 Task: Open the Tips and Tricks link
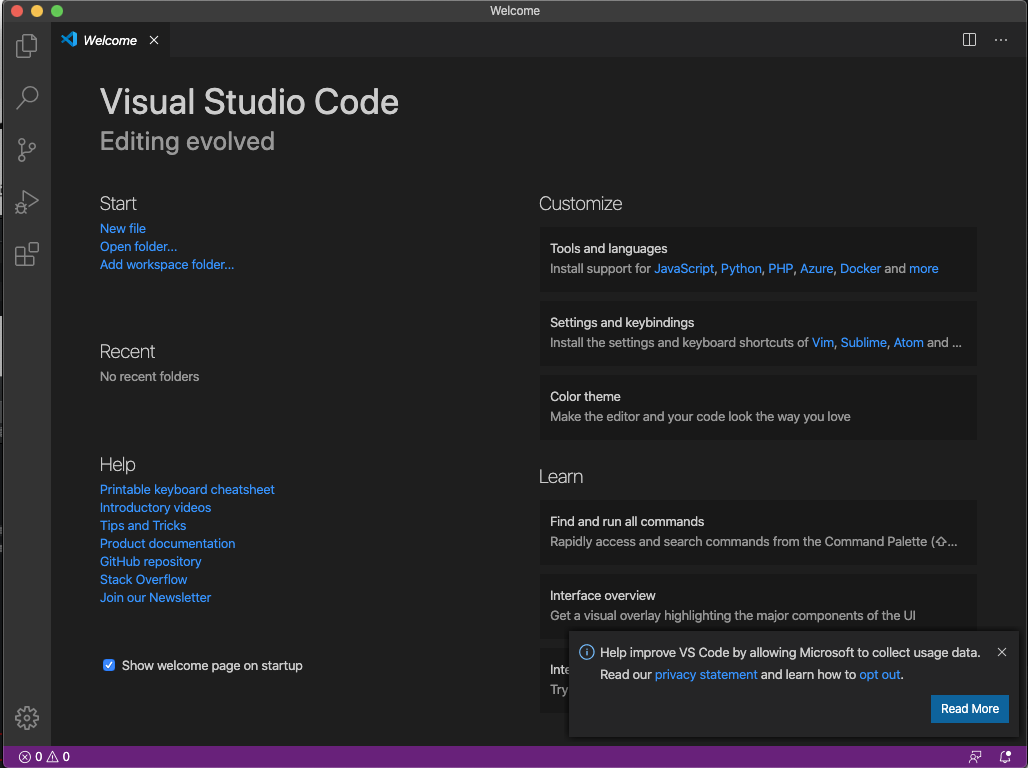click(x=143, y=525)
